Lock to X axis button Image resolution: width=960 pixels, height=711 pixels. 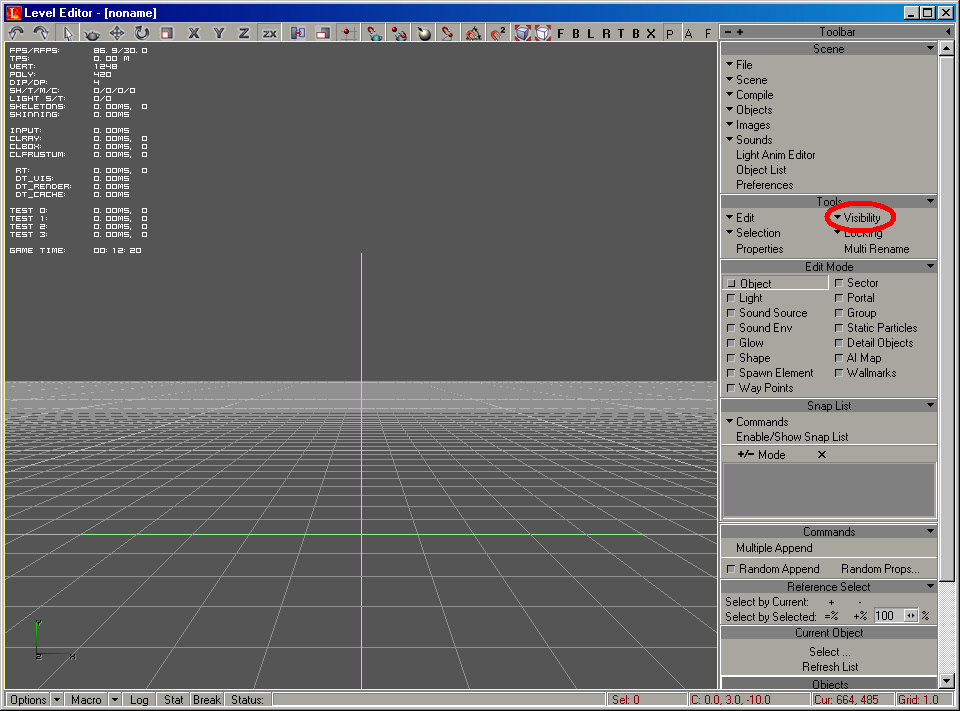[193, 33]
